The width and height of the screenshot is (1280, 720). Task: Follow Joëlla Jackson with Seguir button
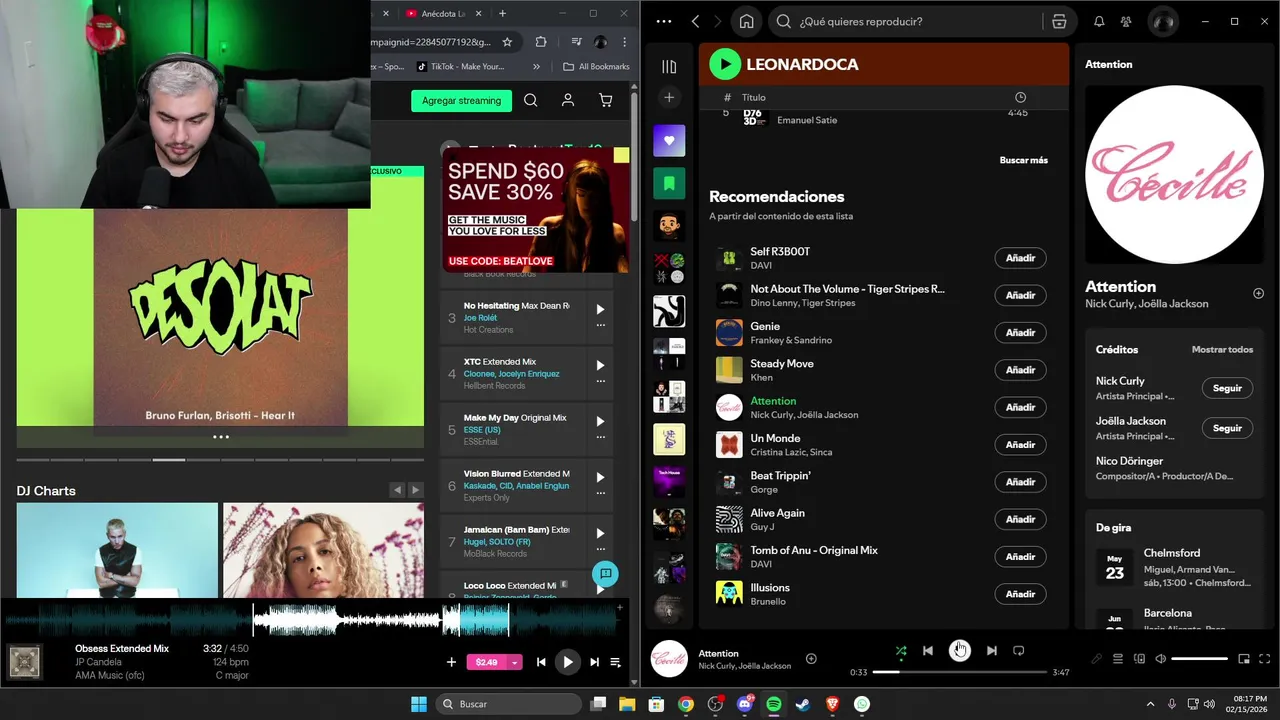(1227, 428)
